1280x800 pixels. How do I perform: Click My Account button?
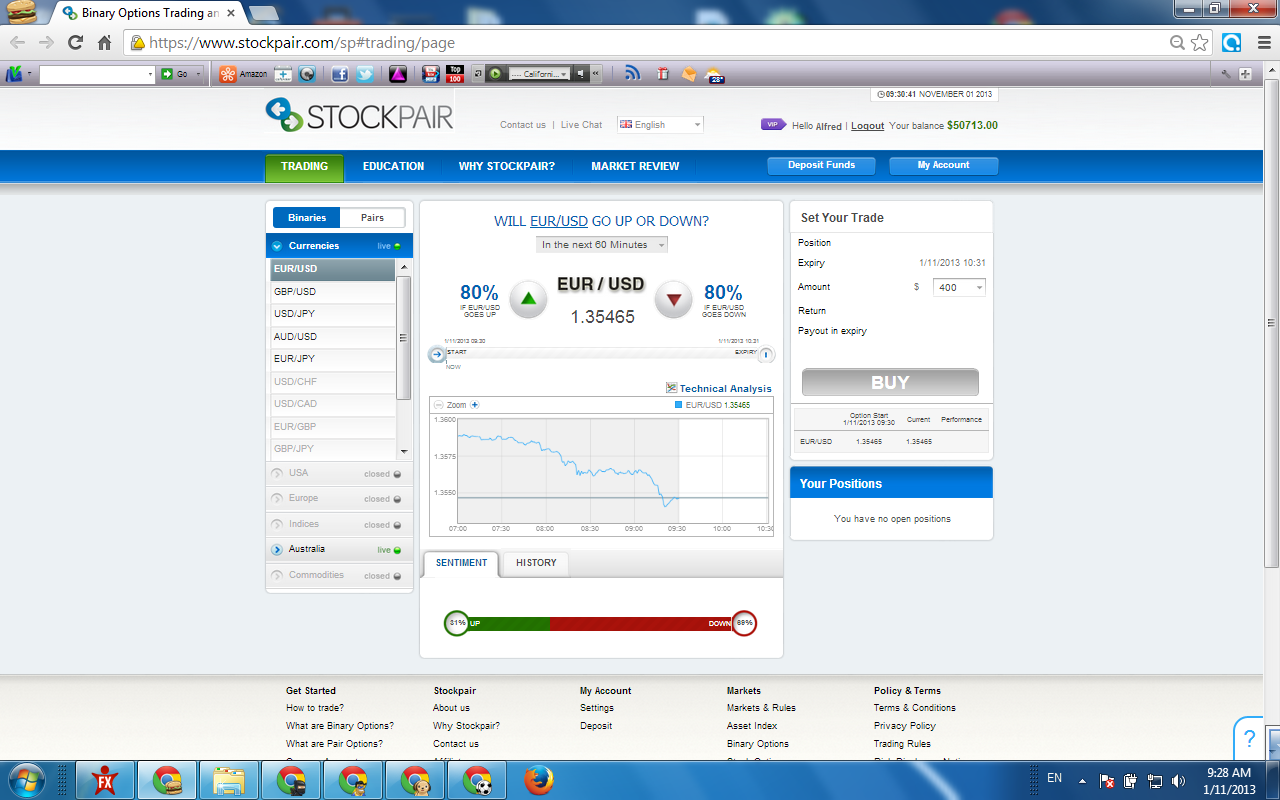pyautogui.click(x=944, y=166)
